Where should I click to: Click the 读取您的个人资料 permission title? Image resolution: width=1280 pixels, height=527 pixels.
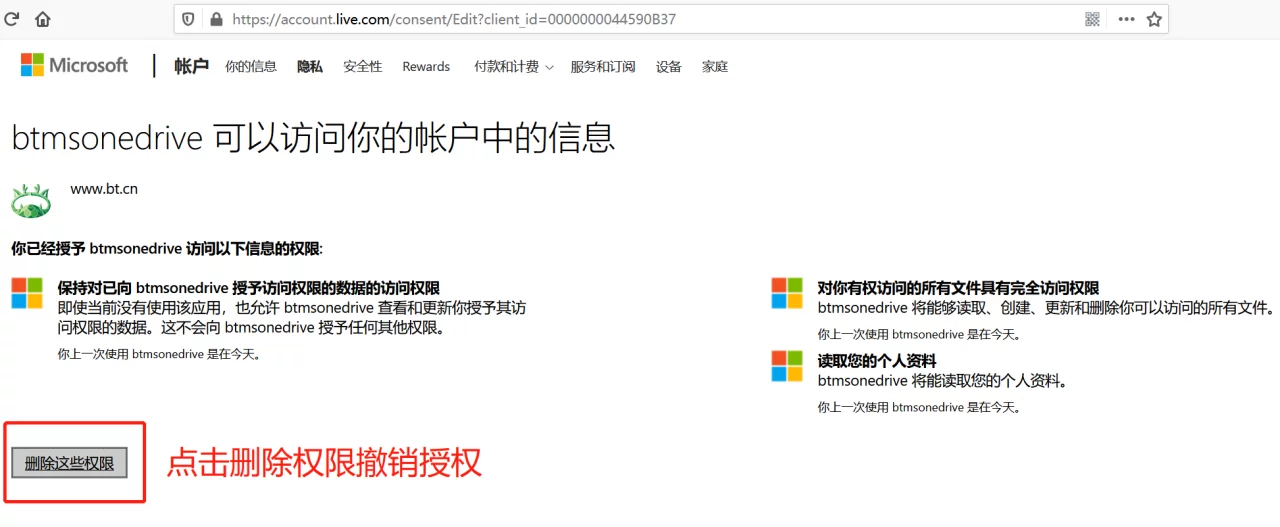click(877, 360)
